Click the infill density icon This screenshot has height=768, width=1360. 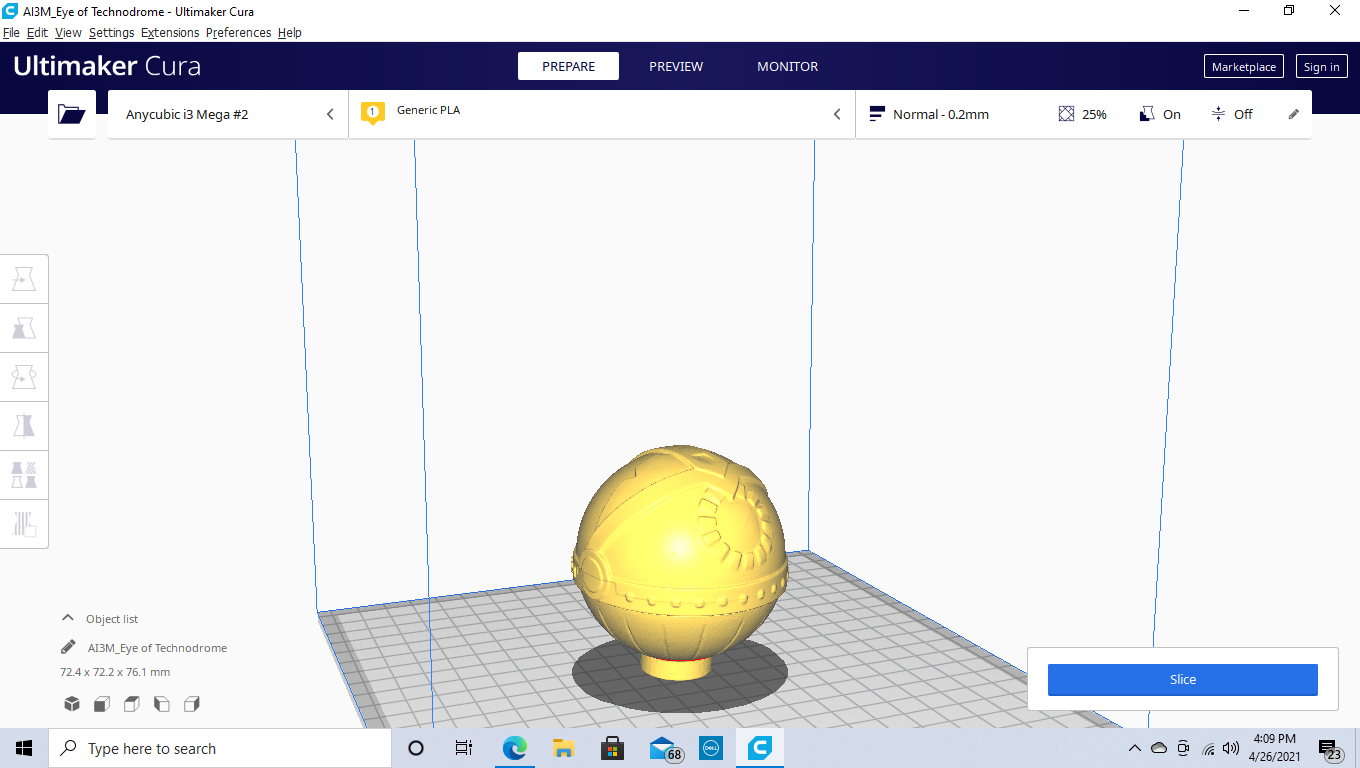click(x=1066, y=114)
